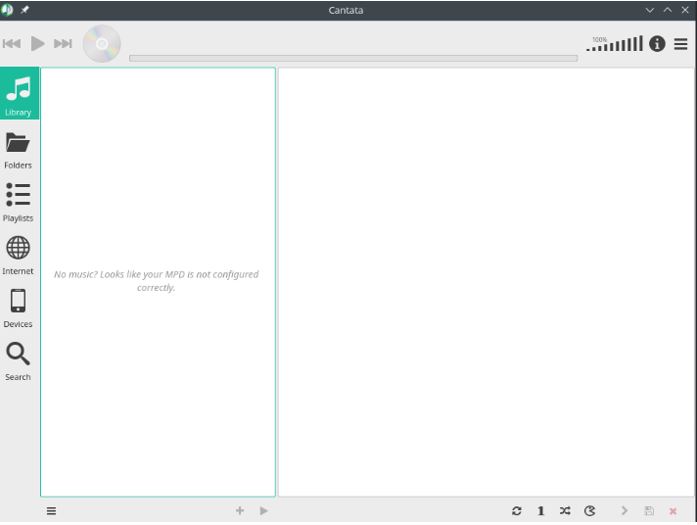Open the Devices panel

[x=18, y=308]
